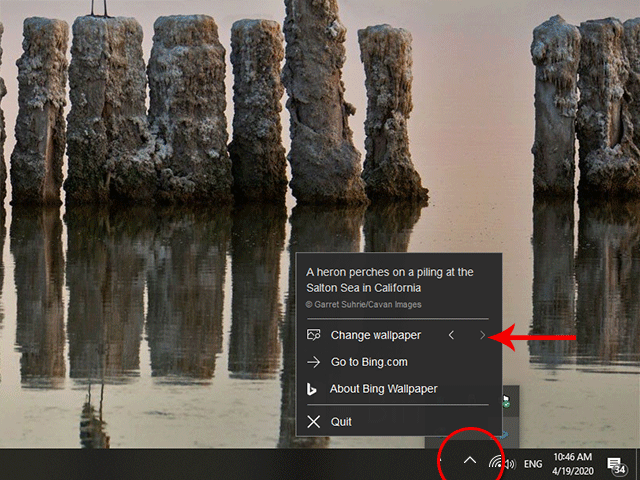Open the volume speaker tray icon

pyautogui.click(x=510, y=464)
